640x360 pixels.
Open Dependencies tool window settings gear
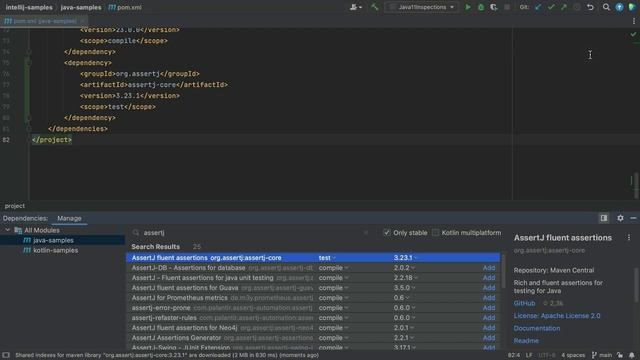[x=620, y=218]
